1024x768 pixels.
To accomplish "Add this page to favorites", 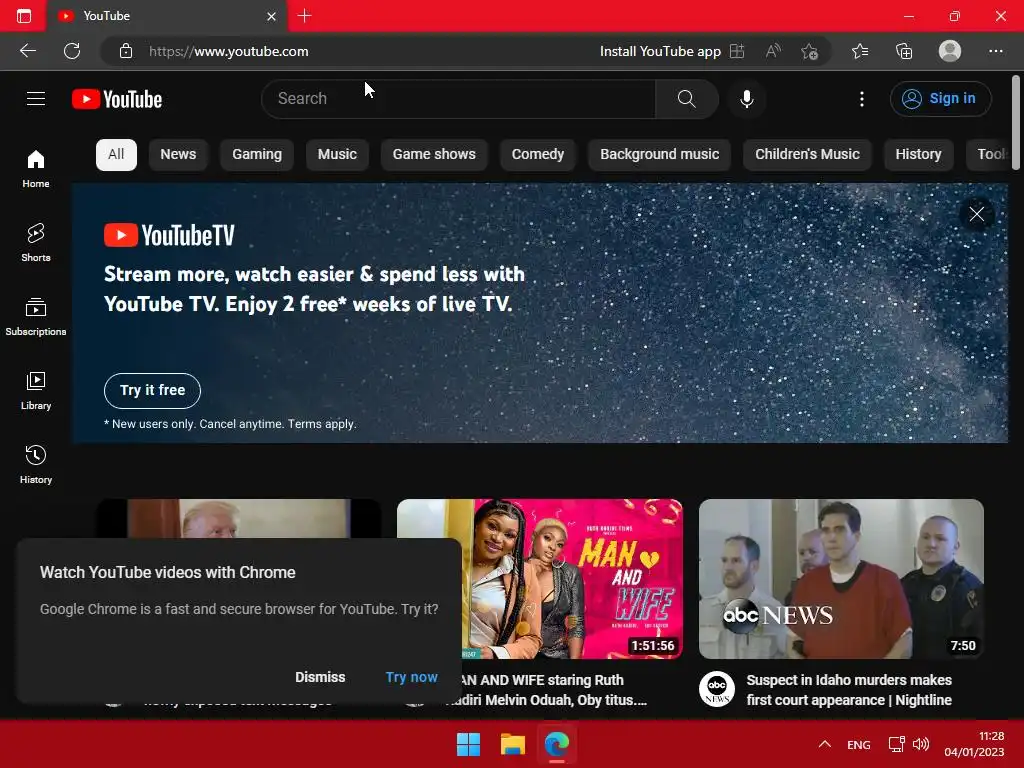I will tap(809, 51).
